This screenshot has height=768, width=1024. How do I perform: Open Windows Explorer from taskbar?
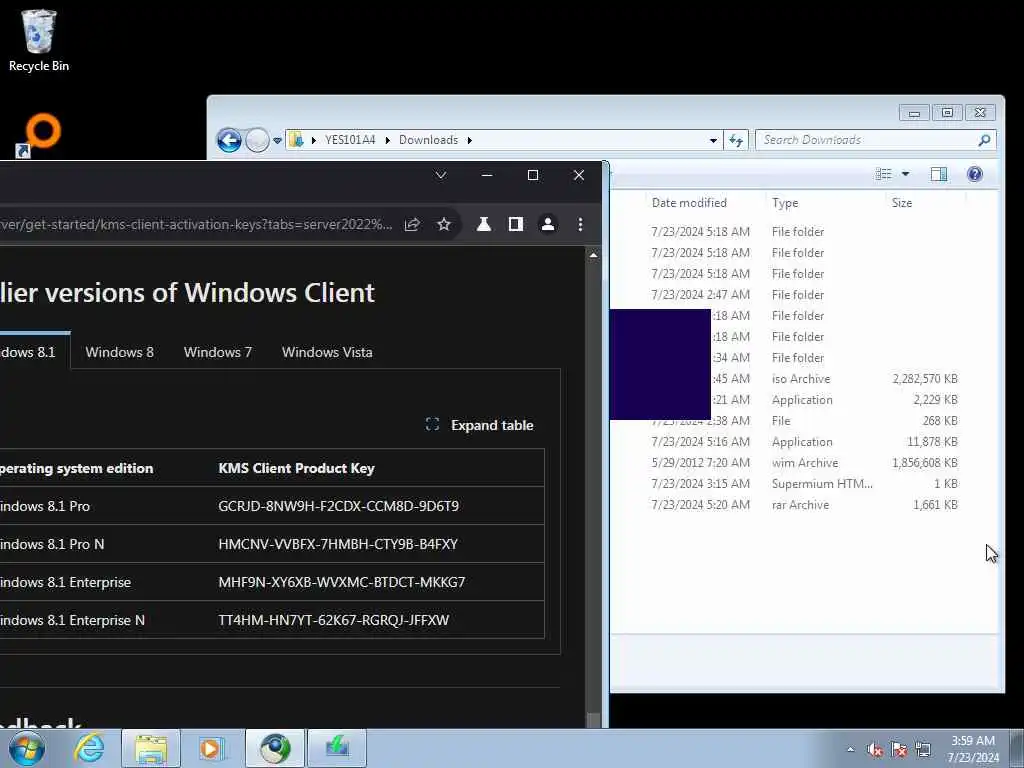[151, 748]
